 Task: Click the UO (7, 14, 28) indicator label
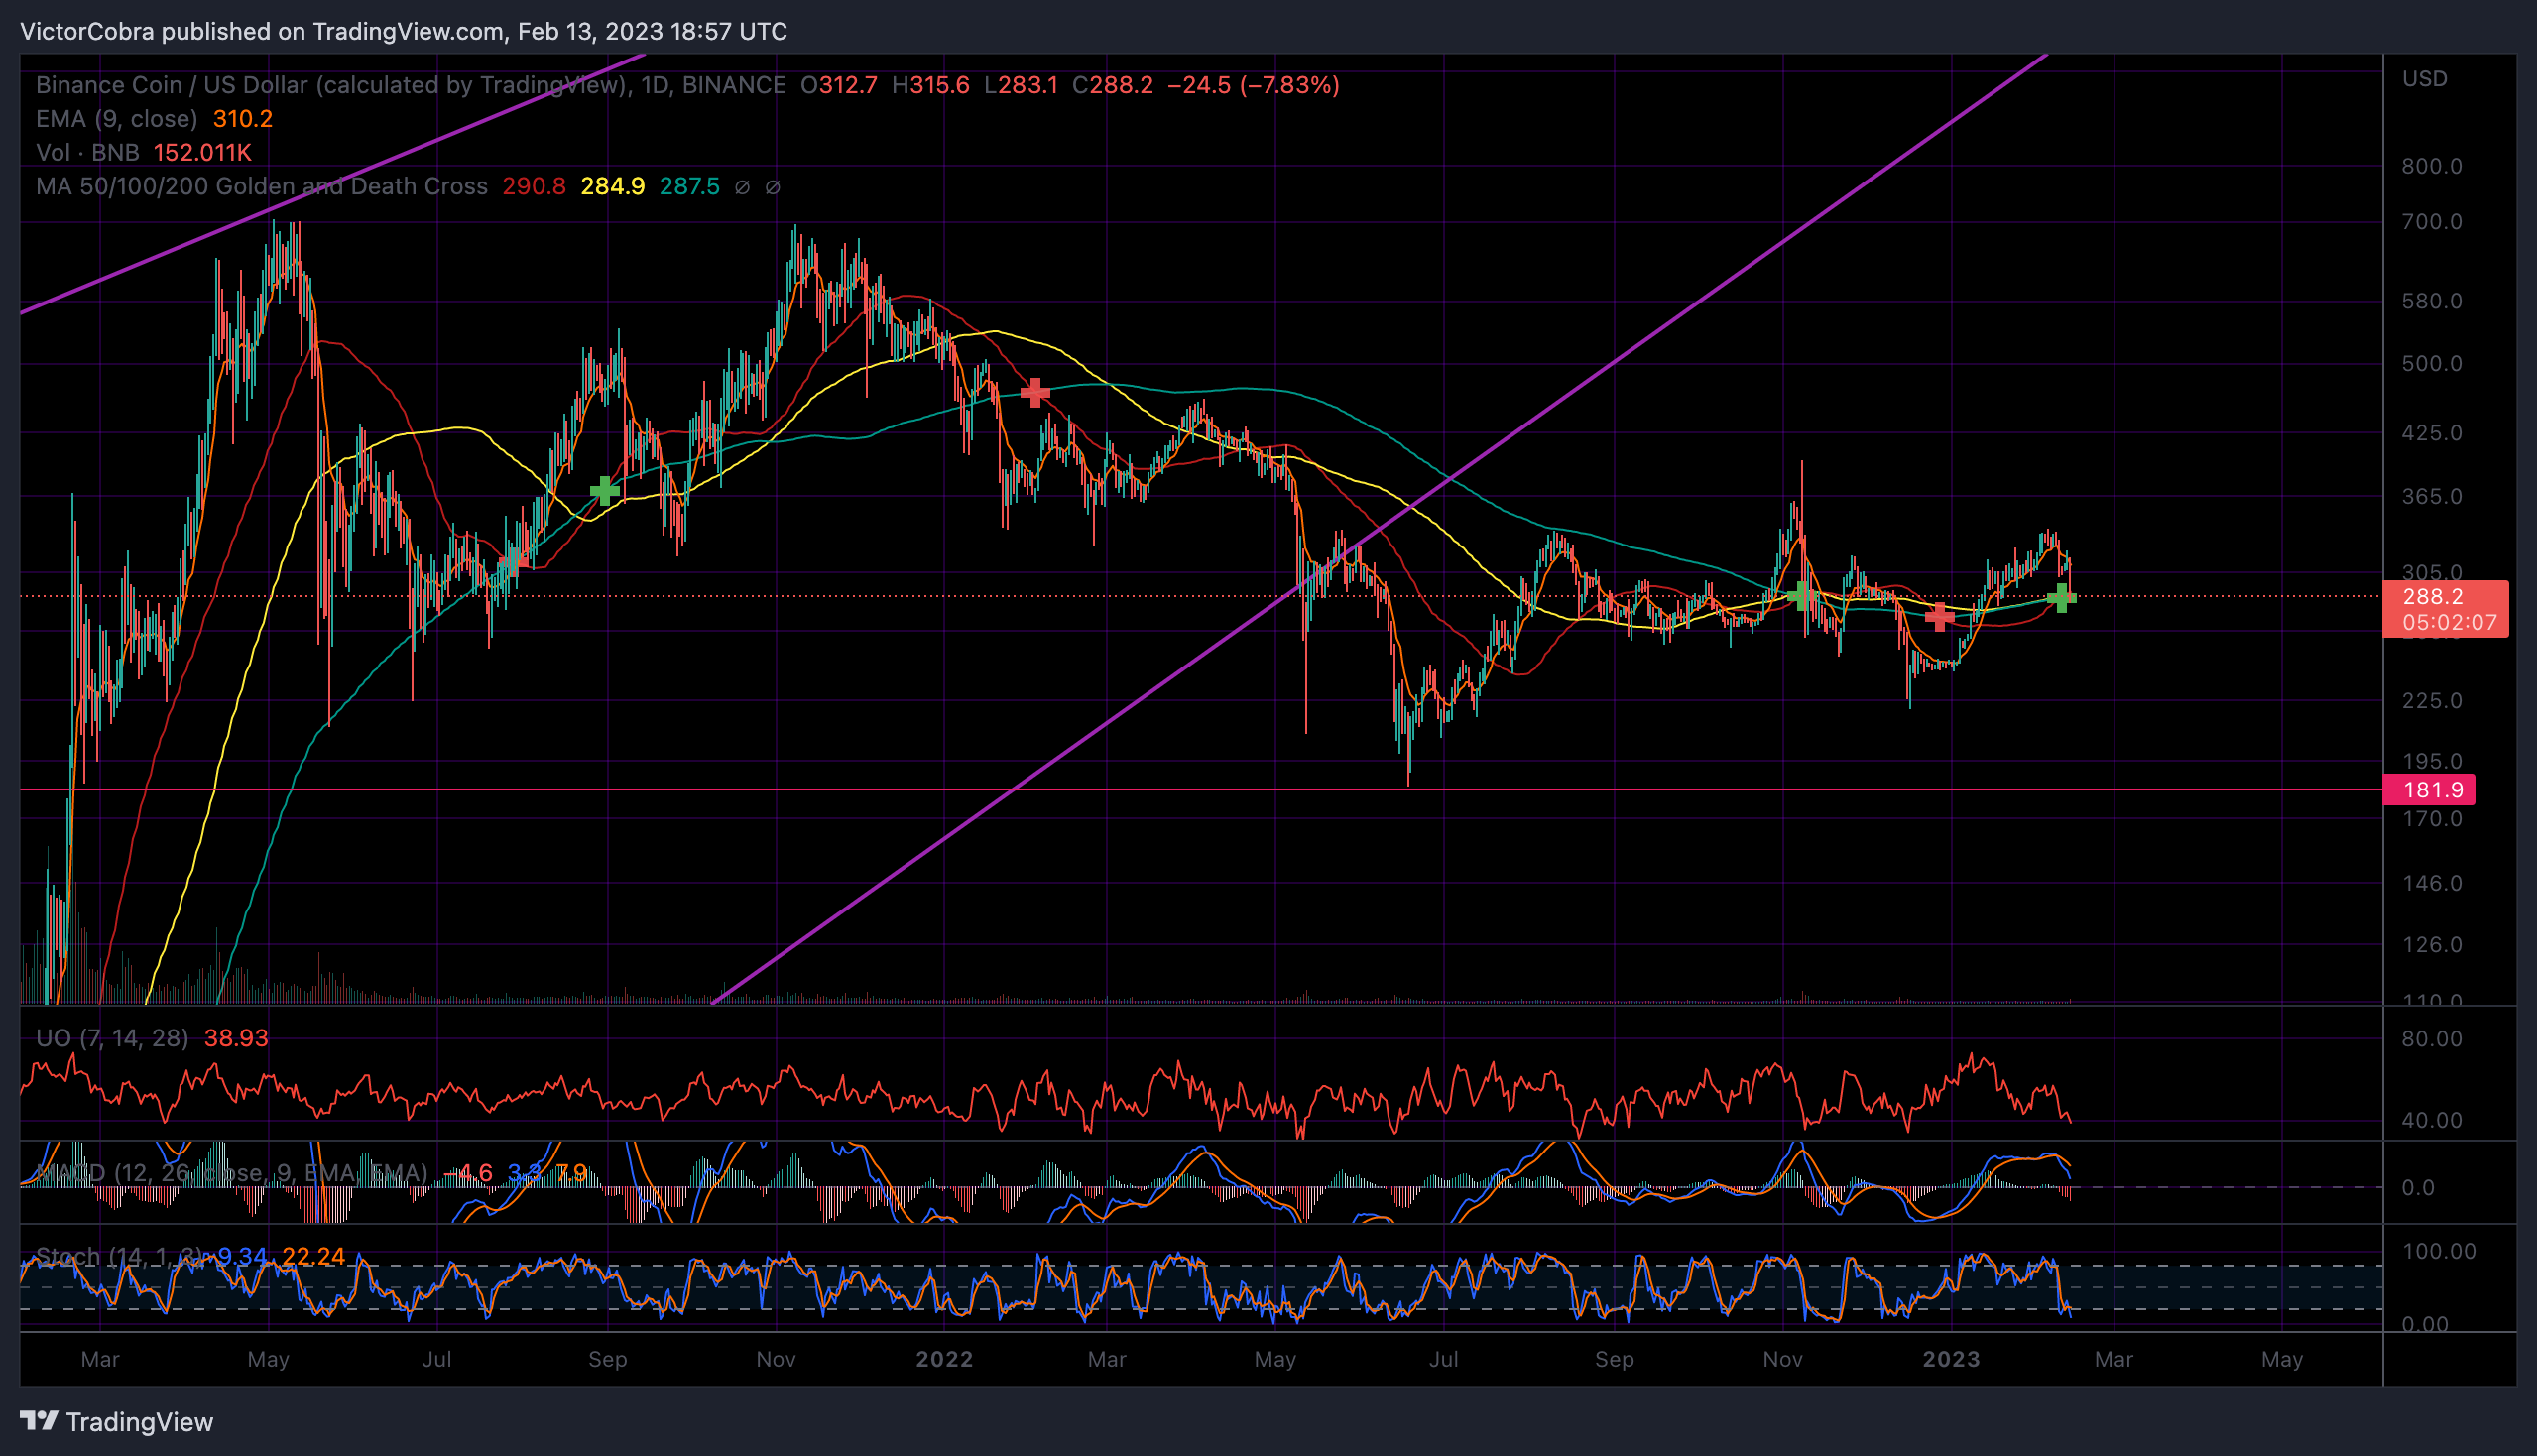[x=112, y=1038]
